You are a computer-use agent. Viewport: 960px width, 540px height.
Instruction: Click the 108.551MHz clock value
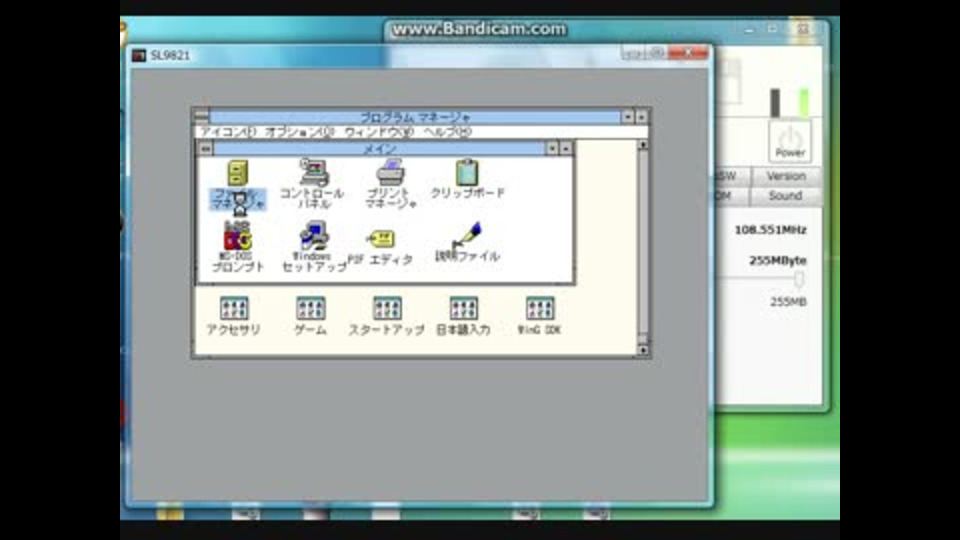coord(770,230)
